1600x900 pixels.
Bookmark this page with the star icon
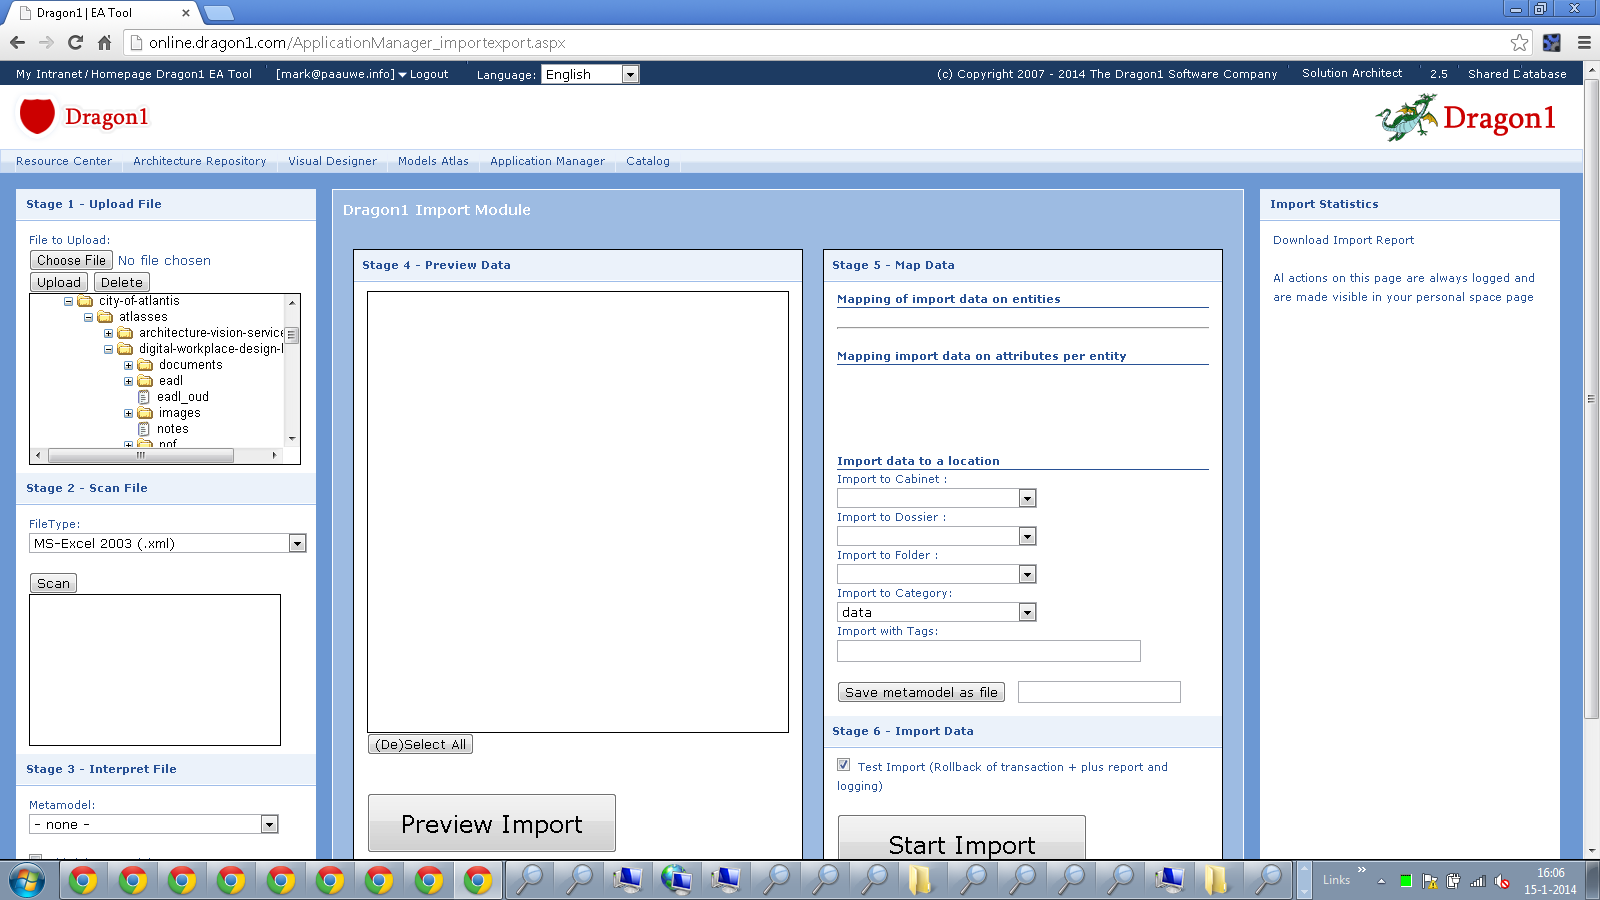pyautogui.click(x=1519, y=42)
